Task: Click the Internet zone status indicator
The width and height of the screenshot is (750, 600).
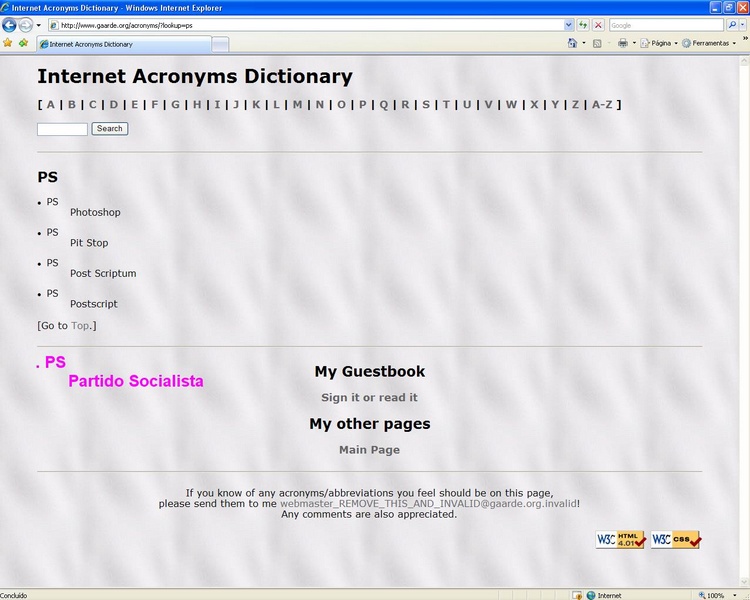Action: 604,595
